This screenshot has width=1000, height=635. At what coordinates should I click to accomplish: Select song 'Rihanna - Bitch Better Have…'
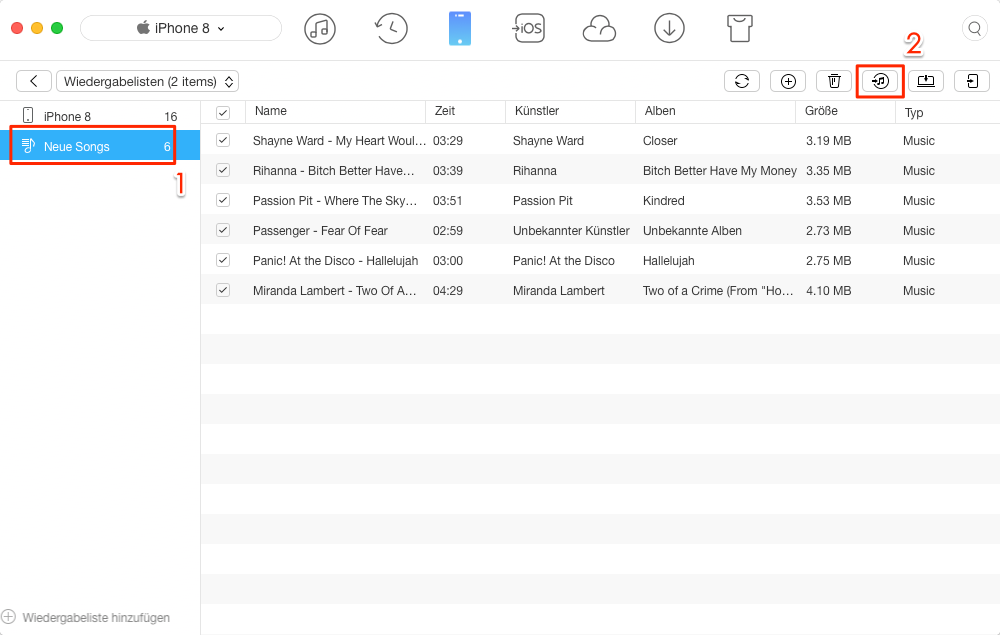[x=334, y=171]
